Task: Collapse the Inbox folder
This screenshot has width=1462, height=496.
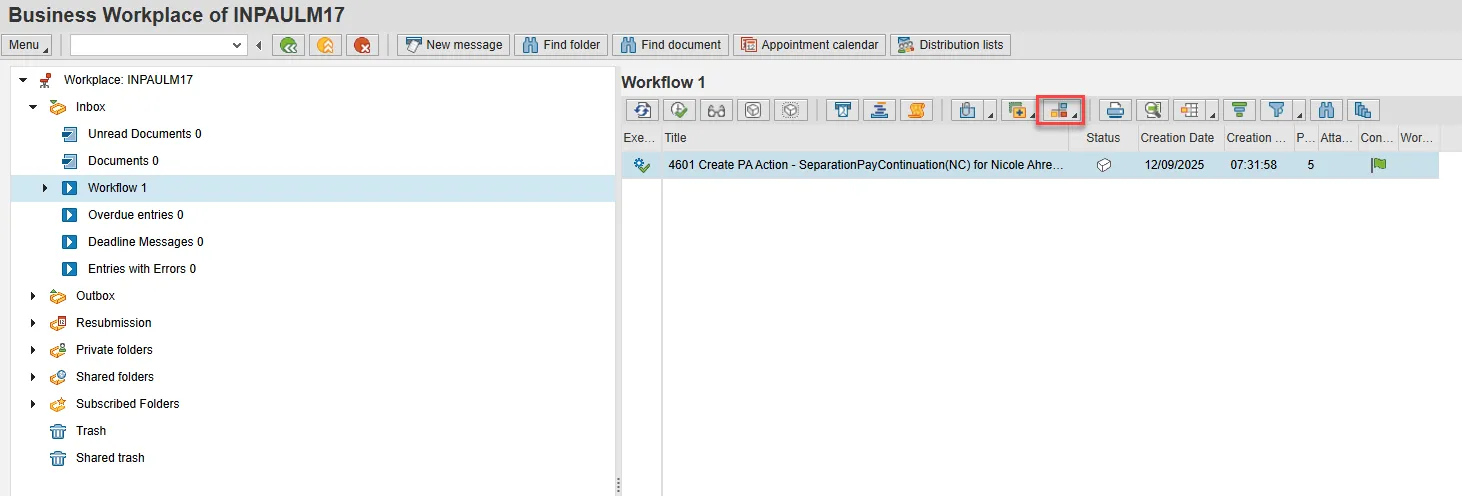Action: (33, 107)
